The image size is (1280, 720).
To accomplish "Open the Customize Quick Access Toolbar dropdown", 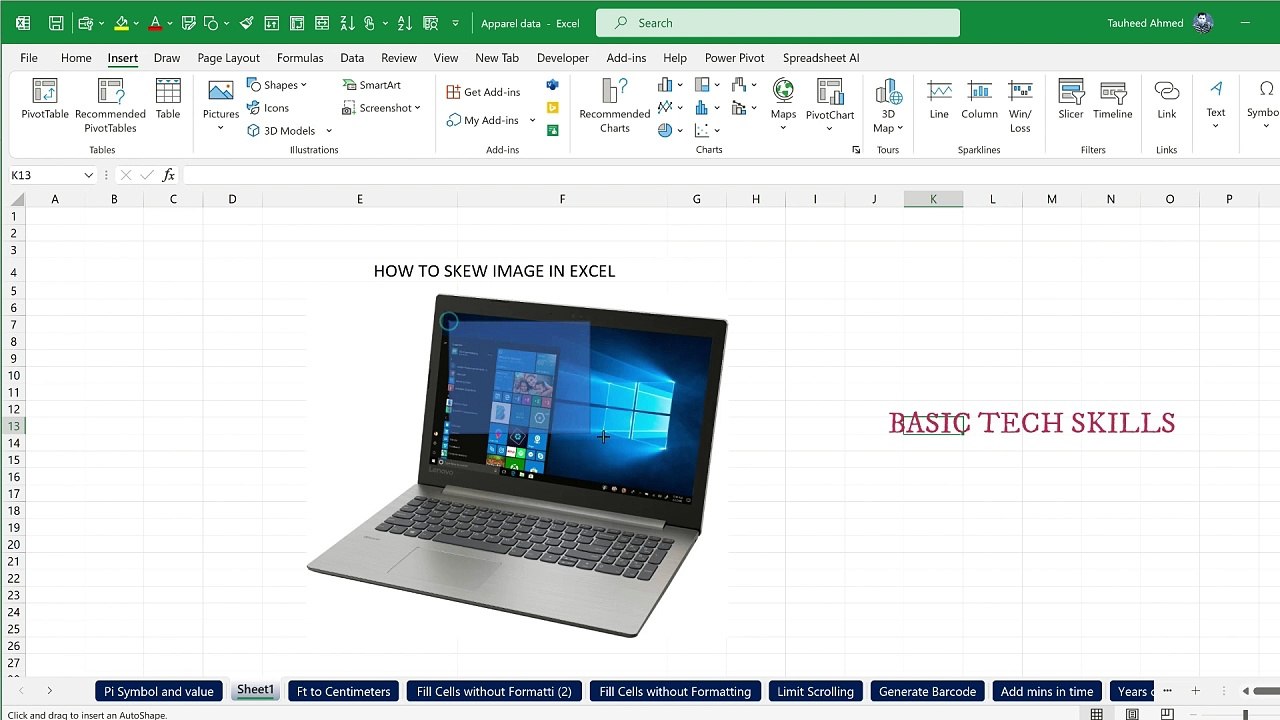I will coord(456,23).
